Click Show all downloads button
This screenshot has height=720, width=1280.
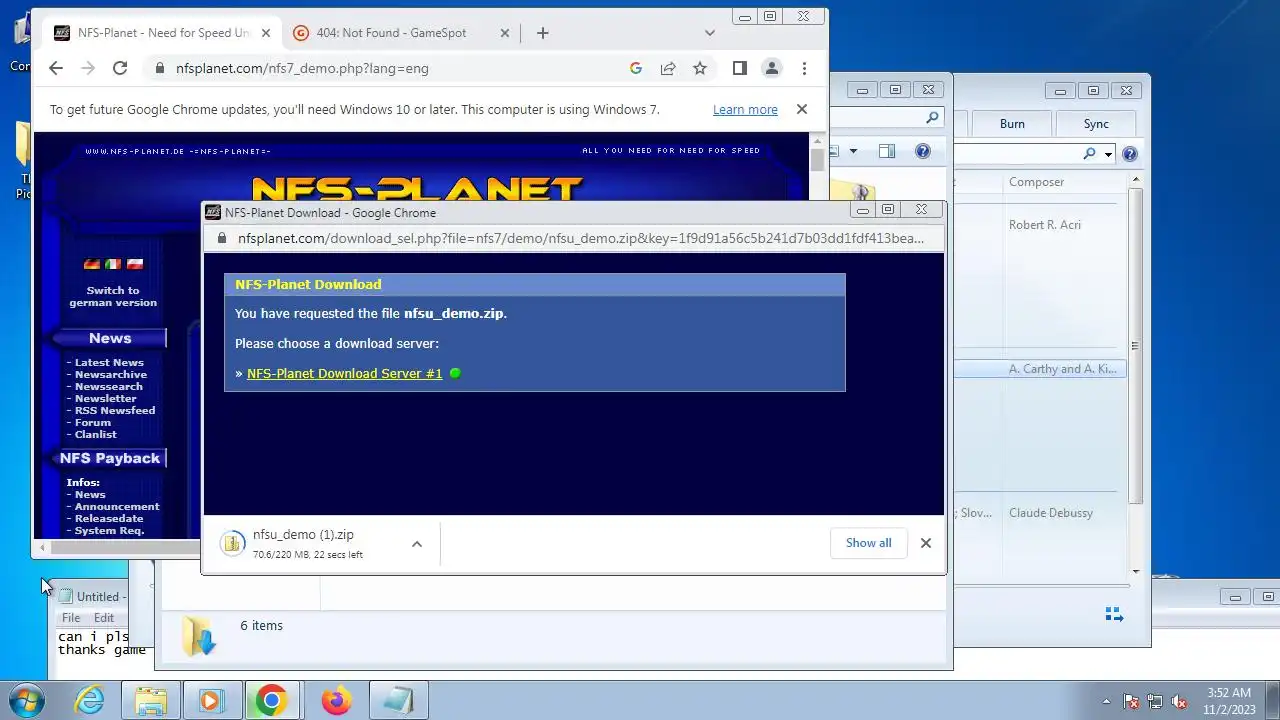tap(868, 543)
